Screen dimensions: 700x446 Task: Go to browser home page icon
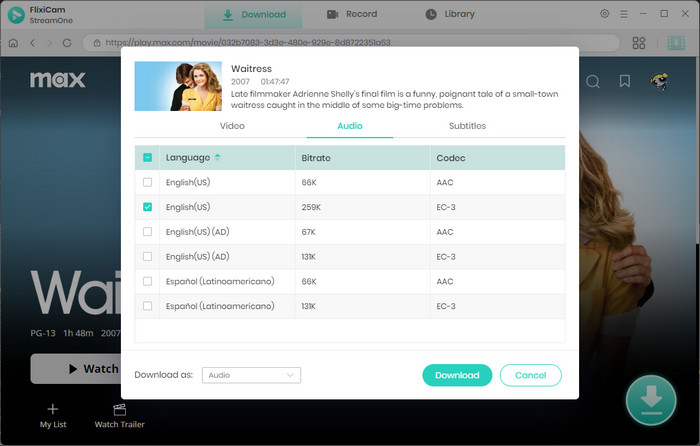point(13,43)
